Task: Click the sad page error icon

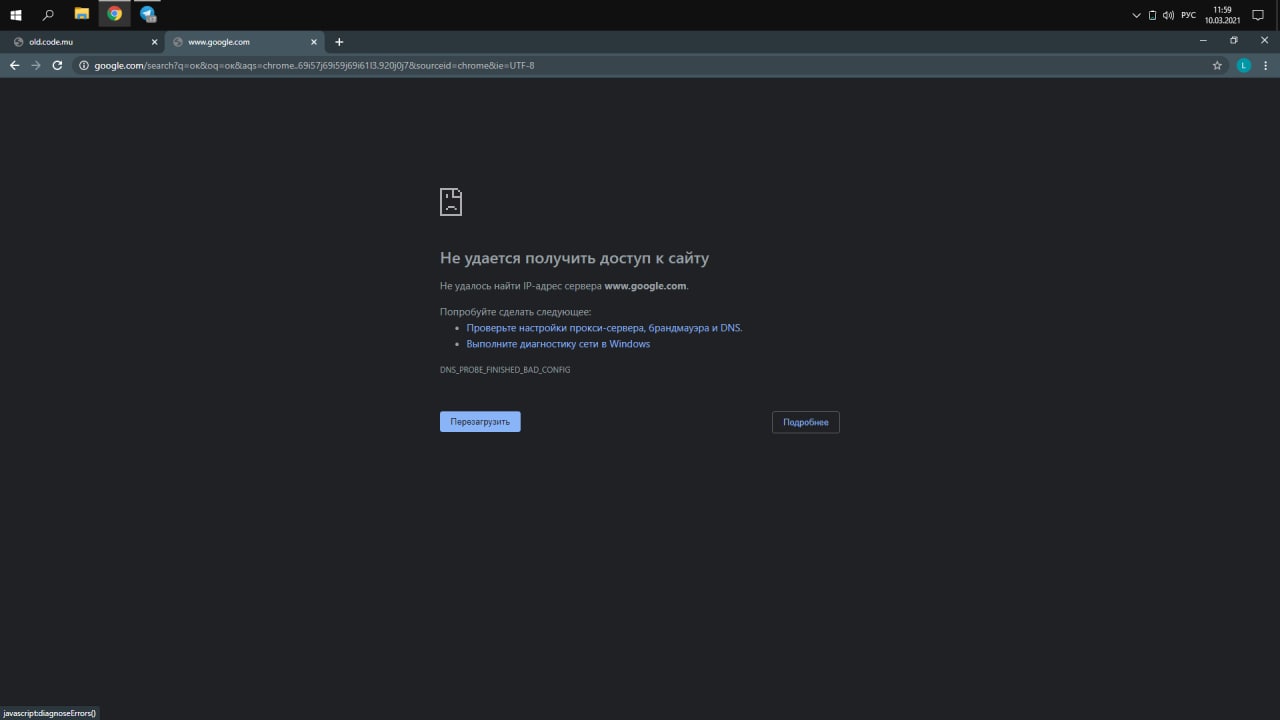Action: pyautogui.click(x=451, y=201)
